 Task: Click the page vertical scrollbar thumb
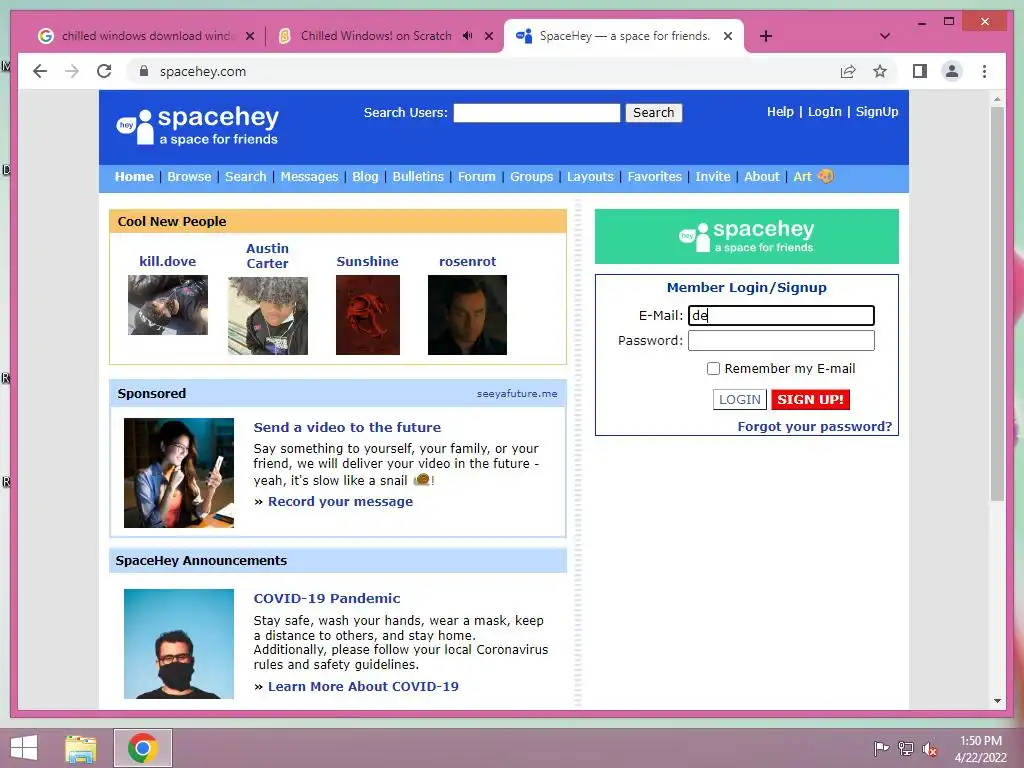(997, 304)
